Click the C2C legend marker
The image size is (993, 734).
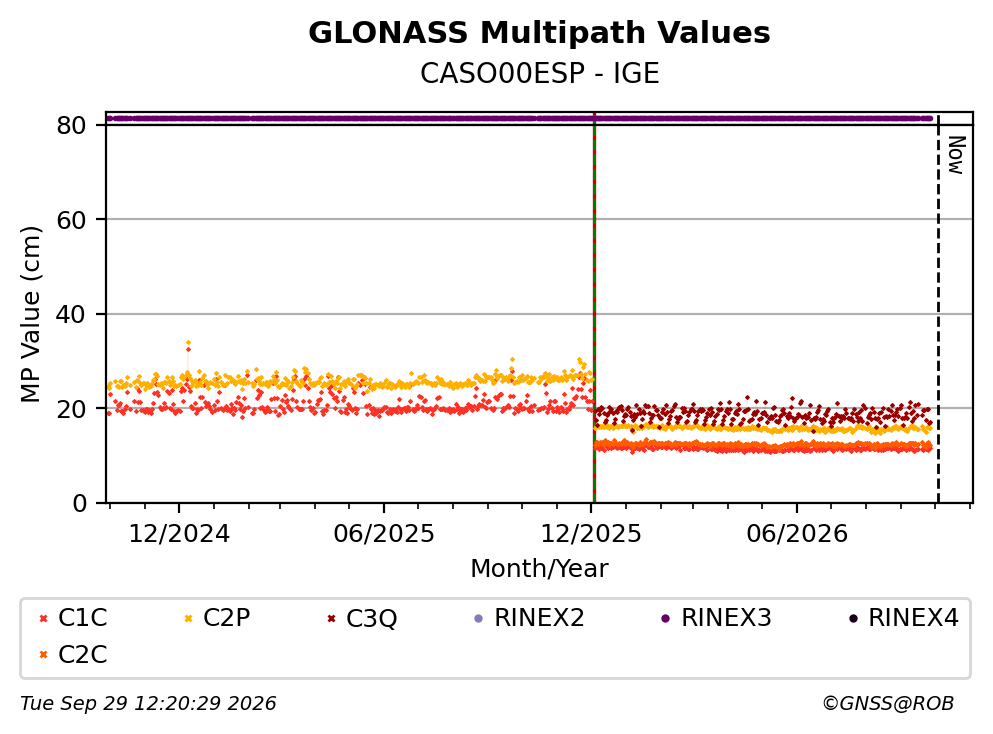tap(43, 655)
